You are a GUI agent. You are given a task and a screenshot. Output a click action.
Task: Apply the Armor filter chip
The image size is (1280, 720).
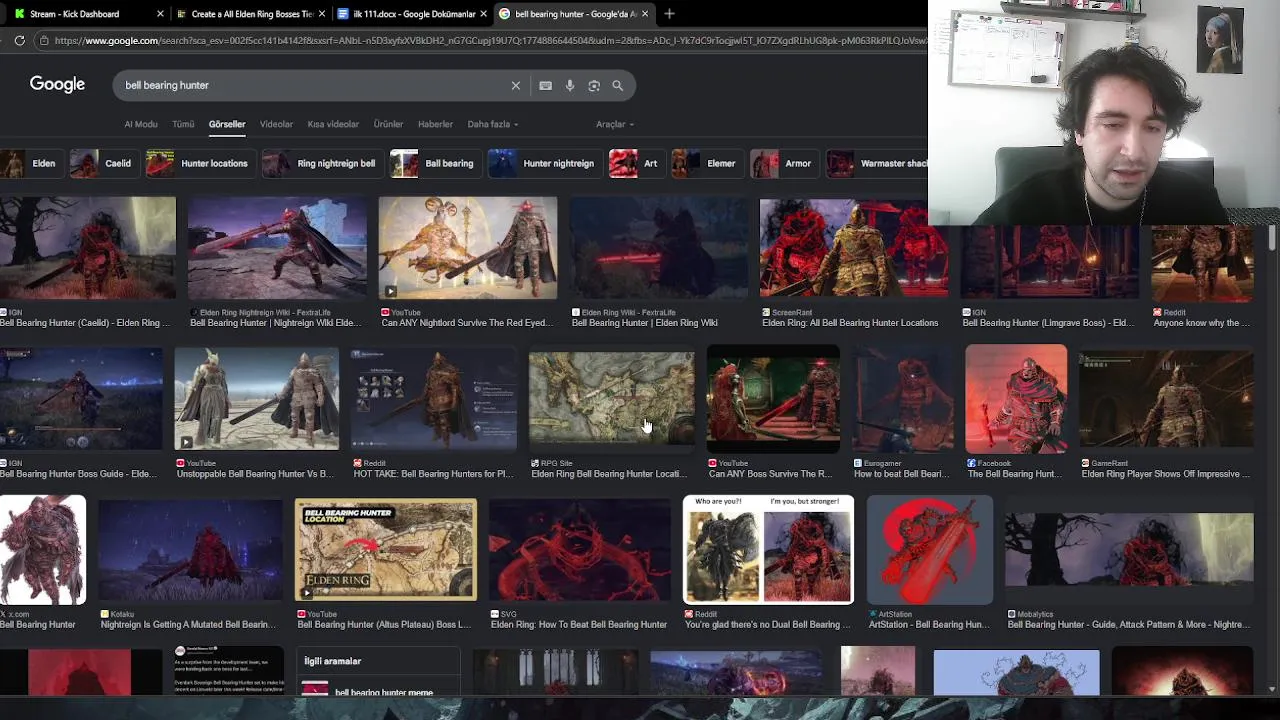(783, 163)
